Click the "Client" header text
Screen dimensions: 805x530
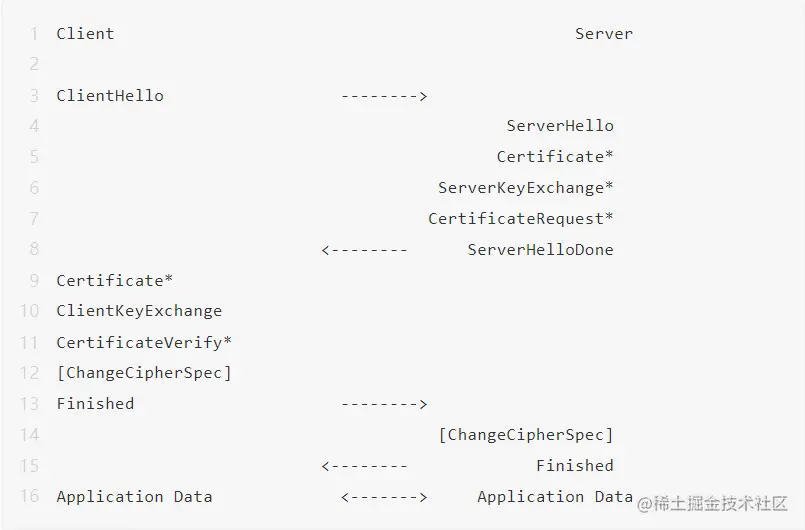85,34
